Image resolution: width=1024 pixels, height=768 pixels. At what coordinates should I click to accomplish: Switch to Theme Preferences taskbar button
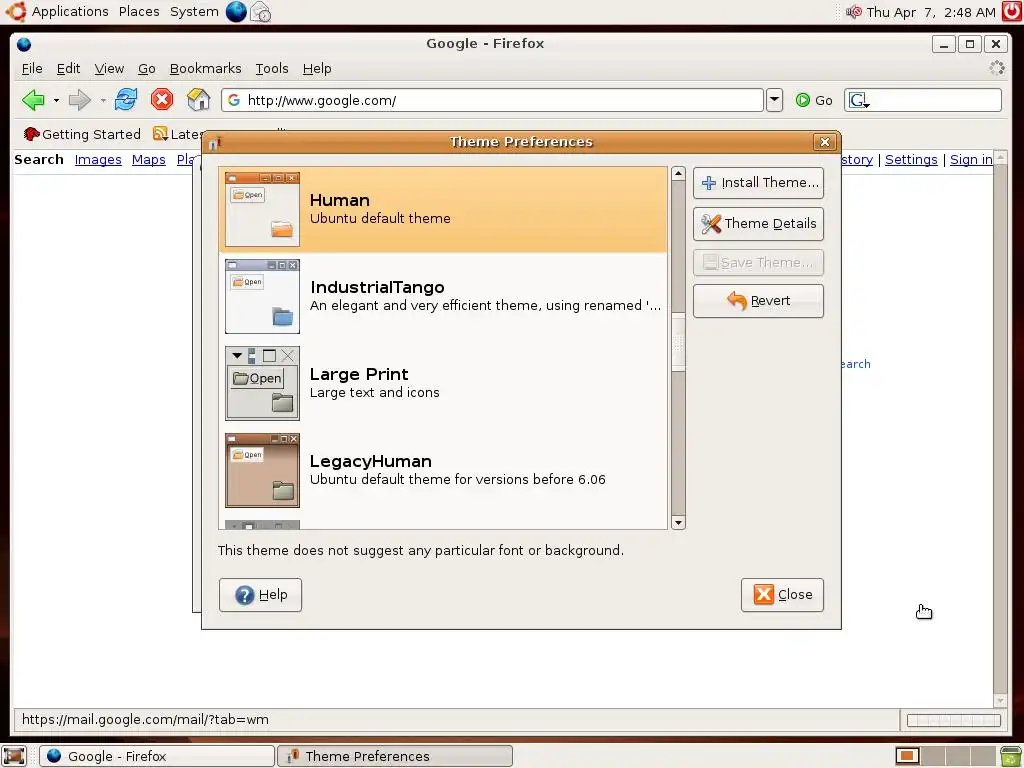pyautogui.click(x=395, y=756)
